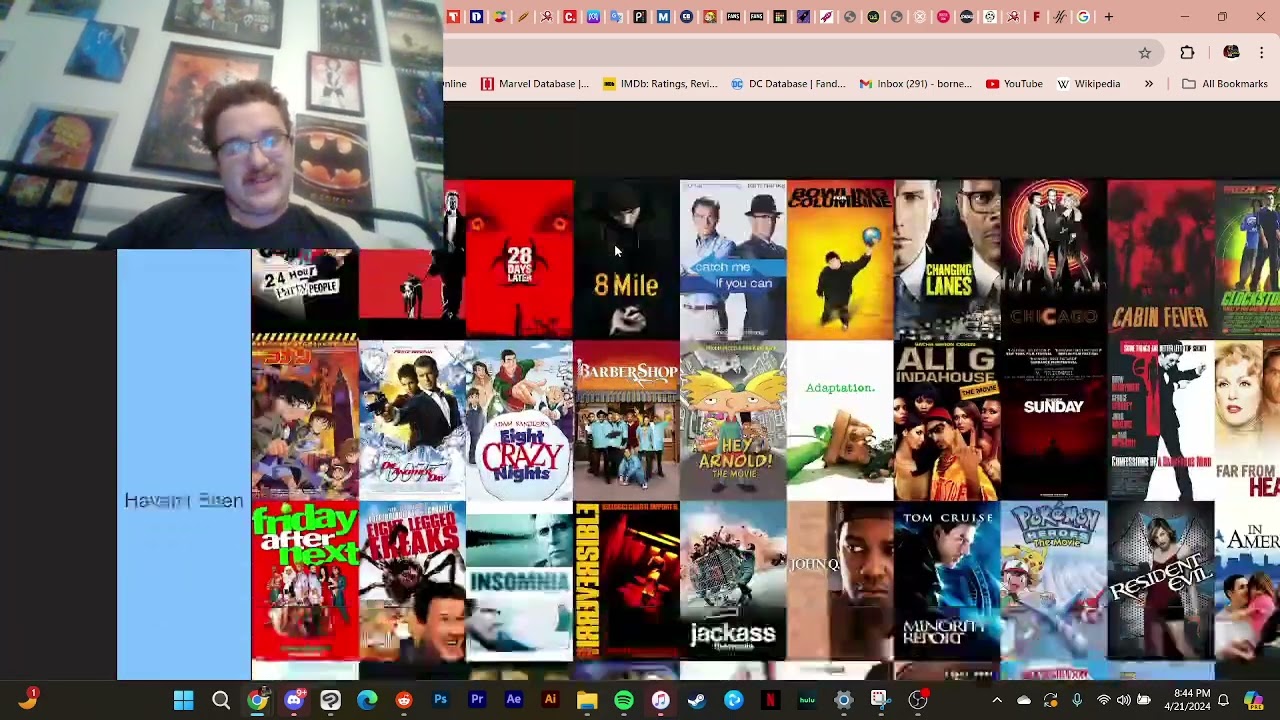Viewport: 1280px width, 720px height.
Task: Switch to the red C favicon tab
Action: [570, 17]
